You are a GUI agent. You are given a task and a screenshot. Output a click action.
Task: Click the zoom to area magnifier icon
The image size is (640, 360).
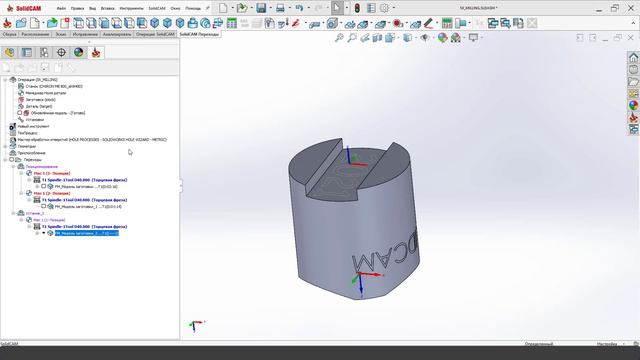(351, 38)
